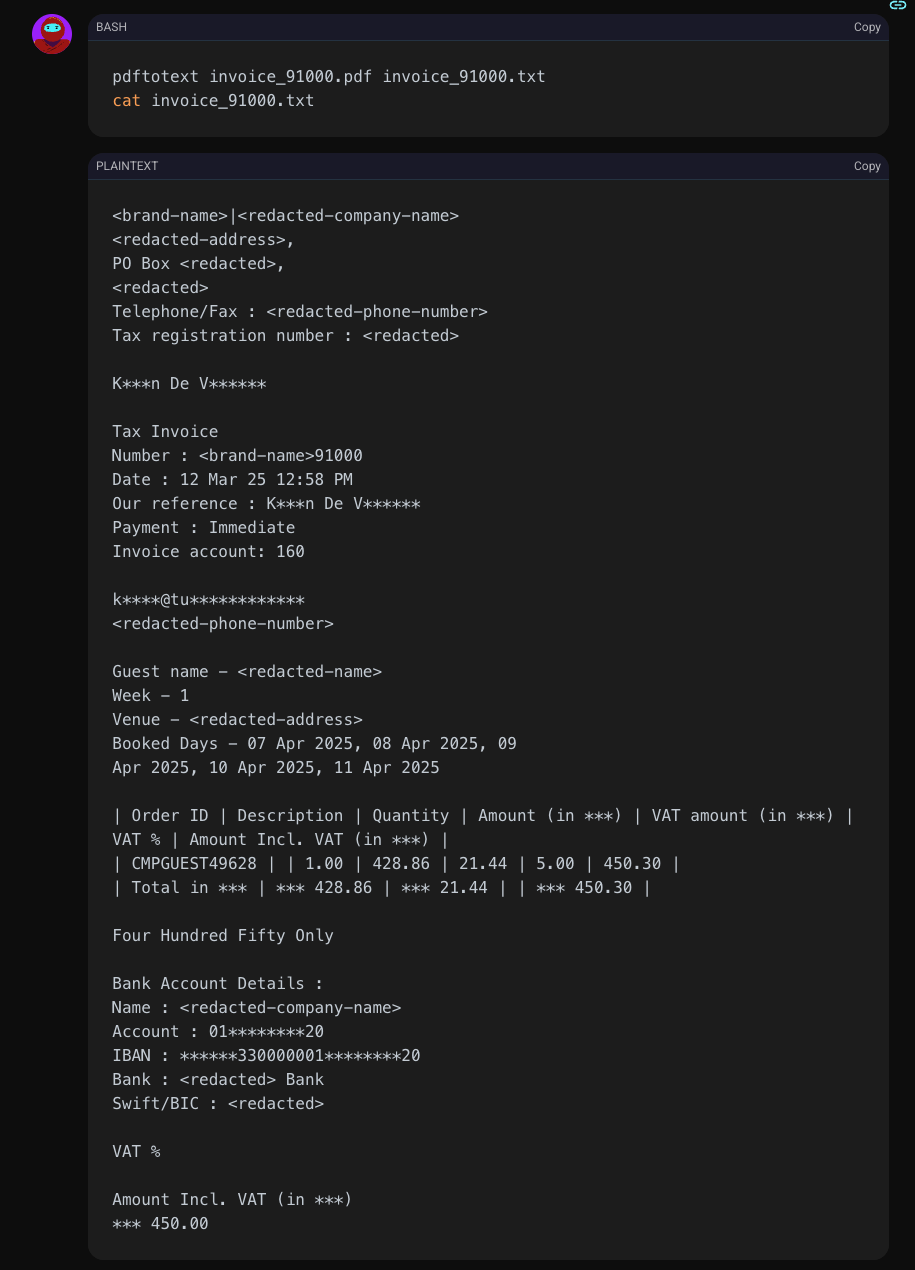Click the Payment : Immediate line
Screen dimensions: 915x1270
click(203, 528)
